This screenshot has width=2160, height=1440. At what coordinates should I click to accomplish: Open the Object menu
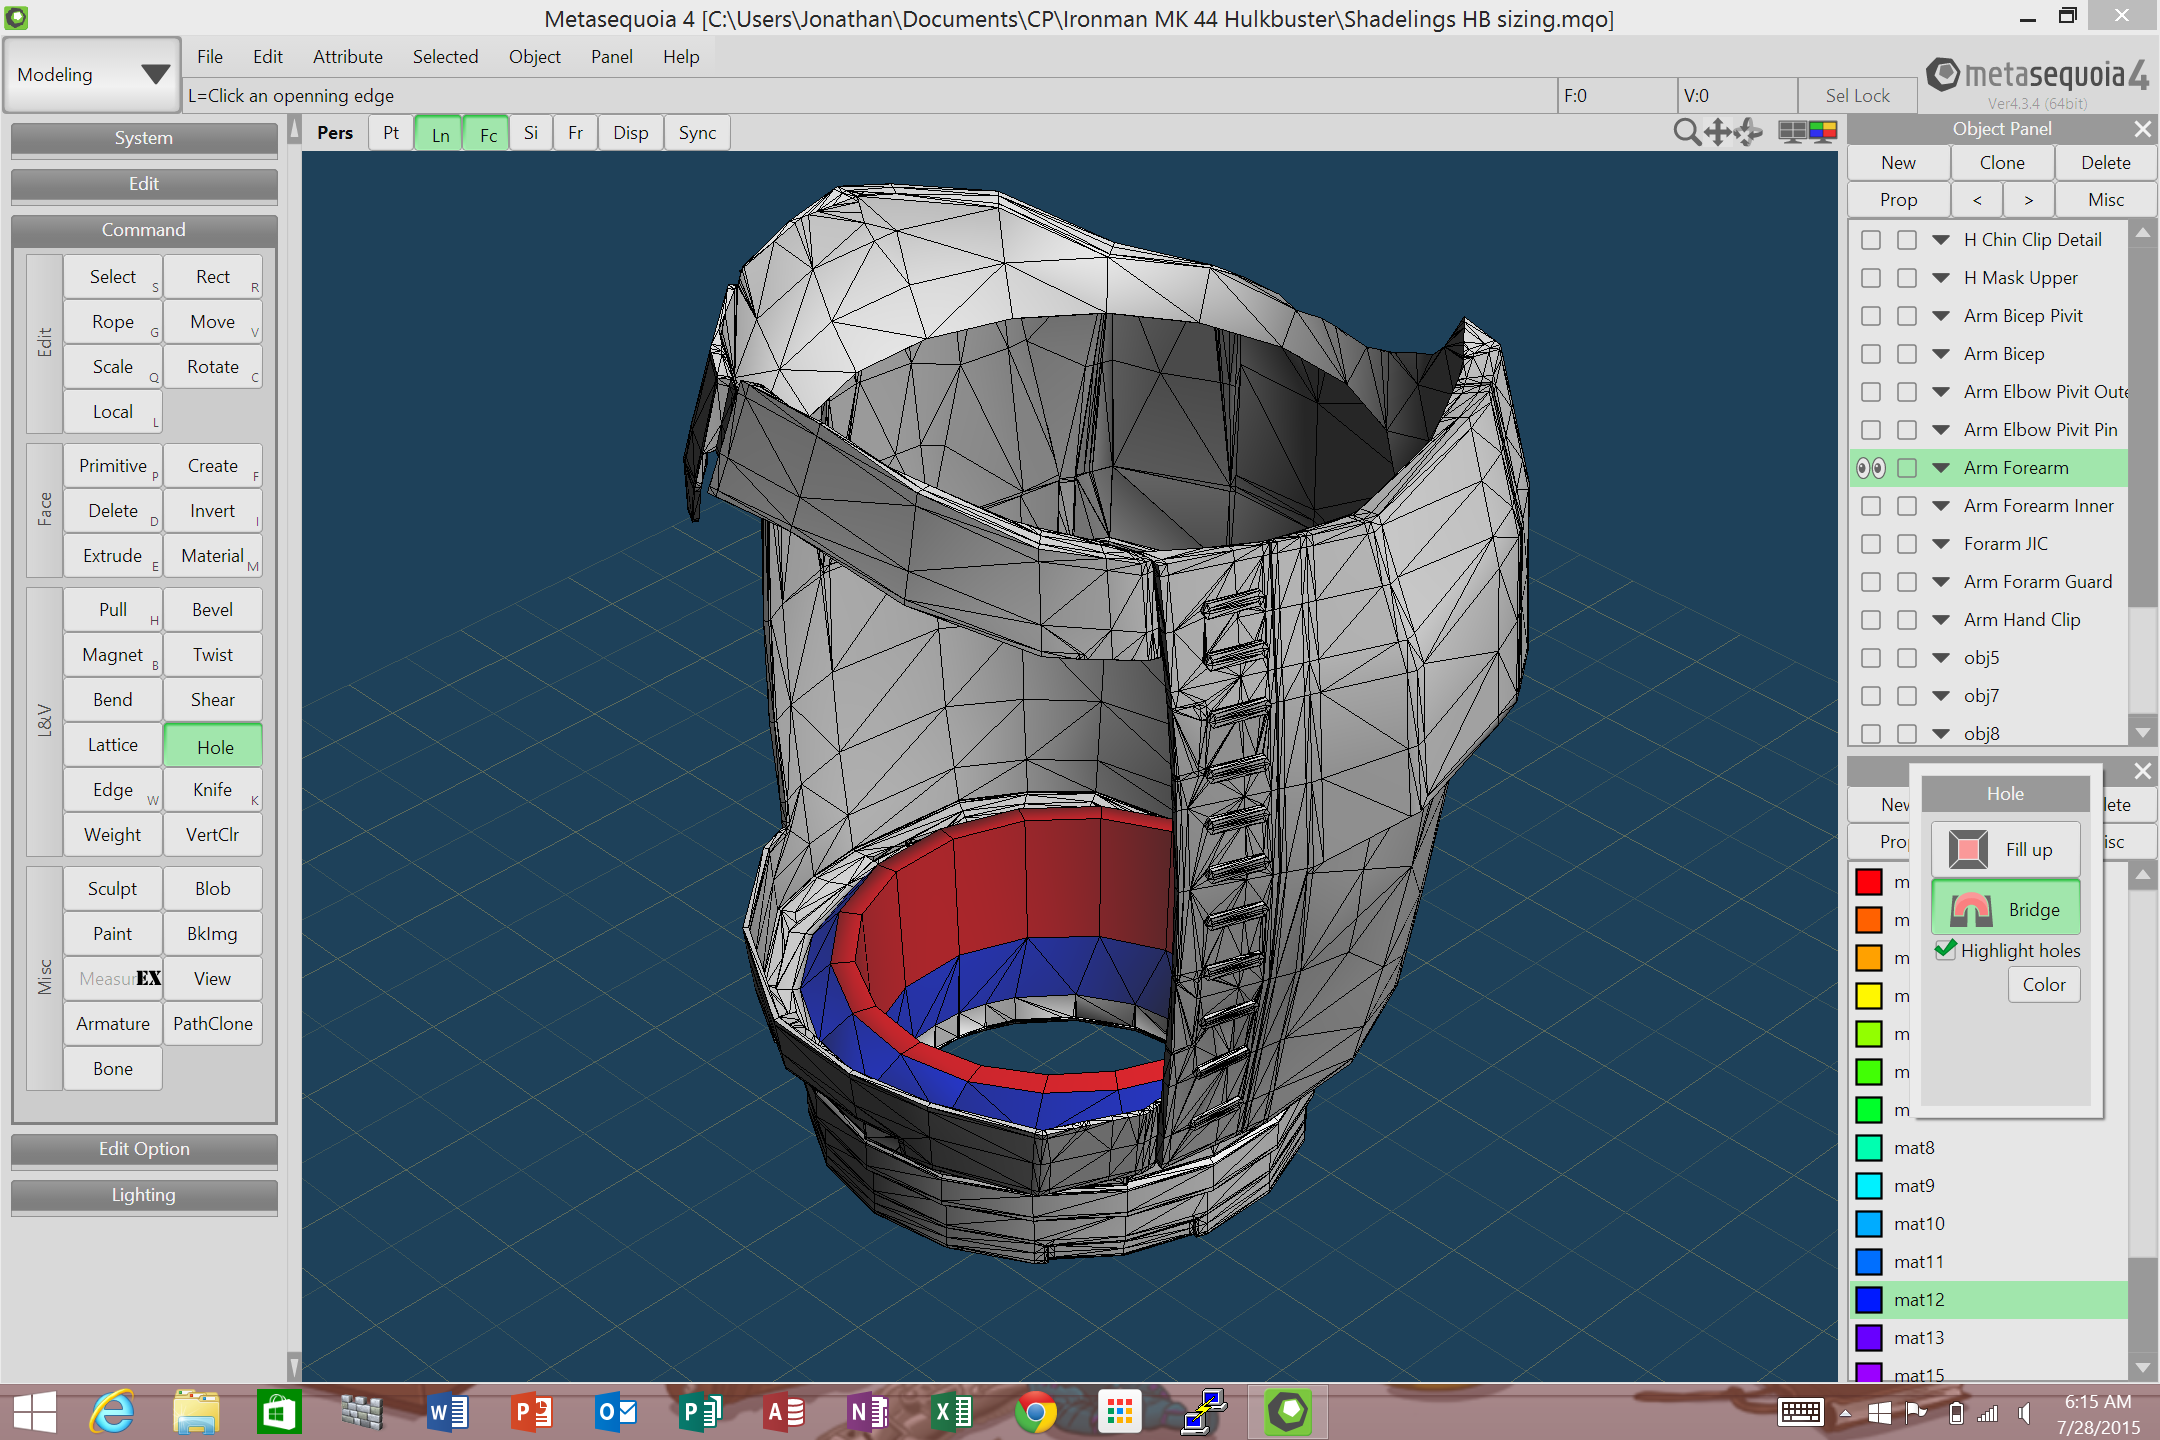coord(534,57)
